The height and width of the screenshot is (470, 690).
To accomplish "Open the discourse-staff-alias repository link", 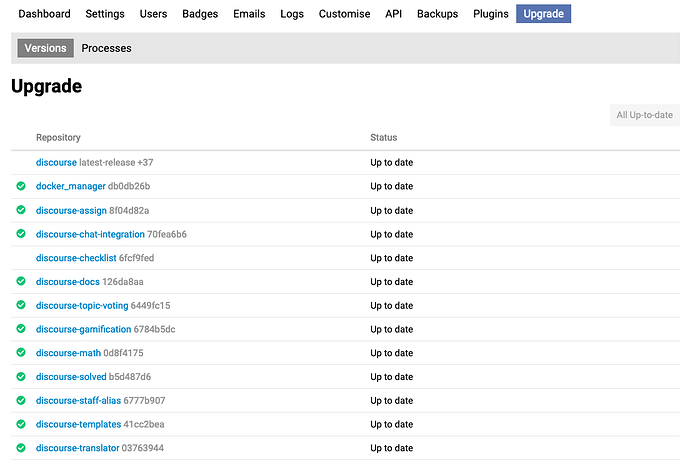I will [x=78, y=400].
